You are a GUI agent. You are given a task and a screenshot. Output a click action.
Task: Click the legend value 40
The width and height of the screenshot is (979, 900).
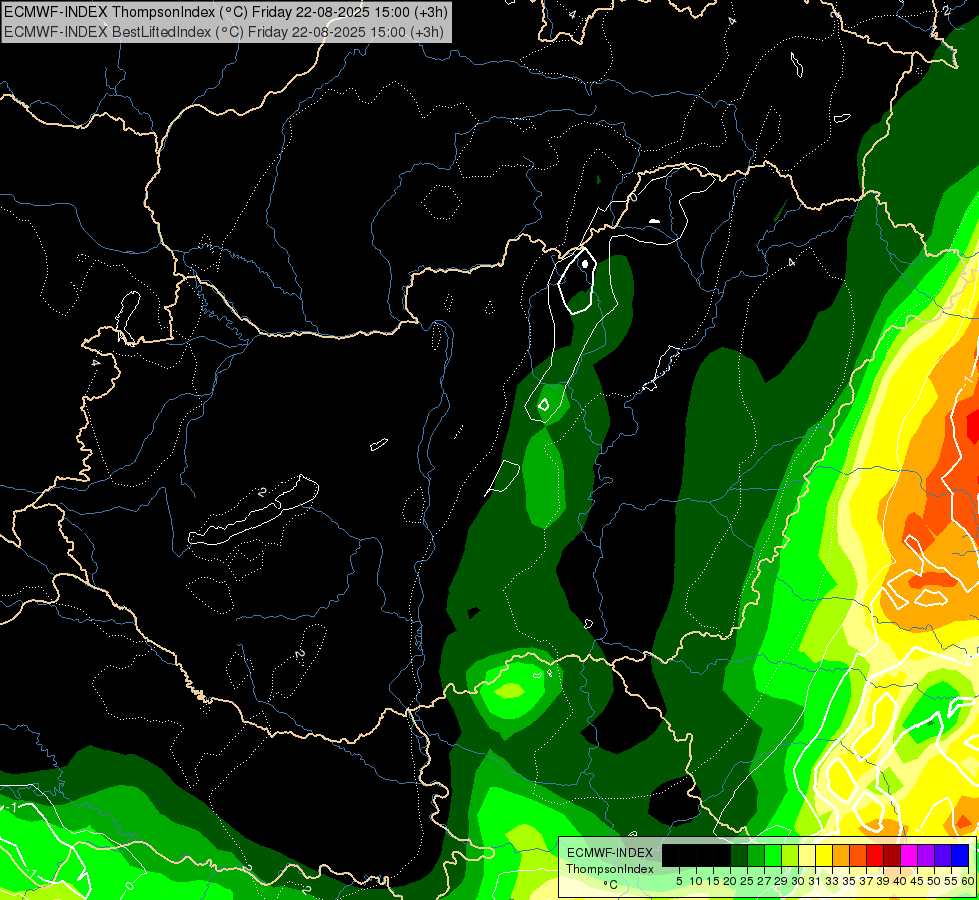coord(900,881)
